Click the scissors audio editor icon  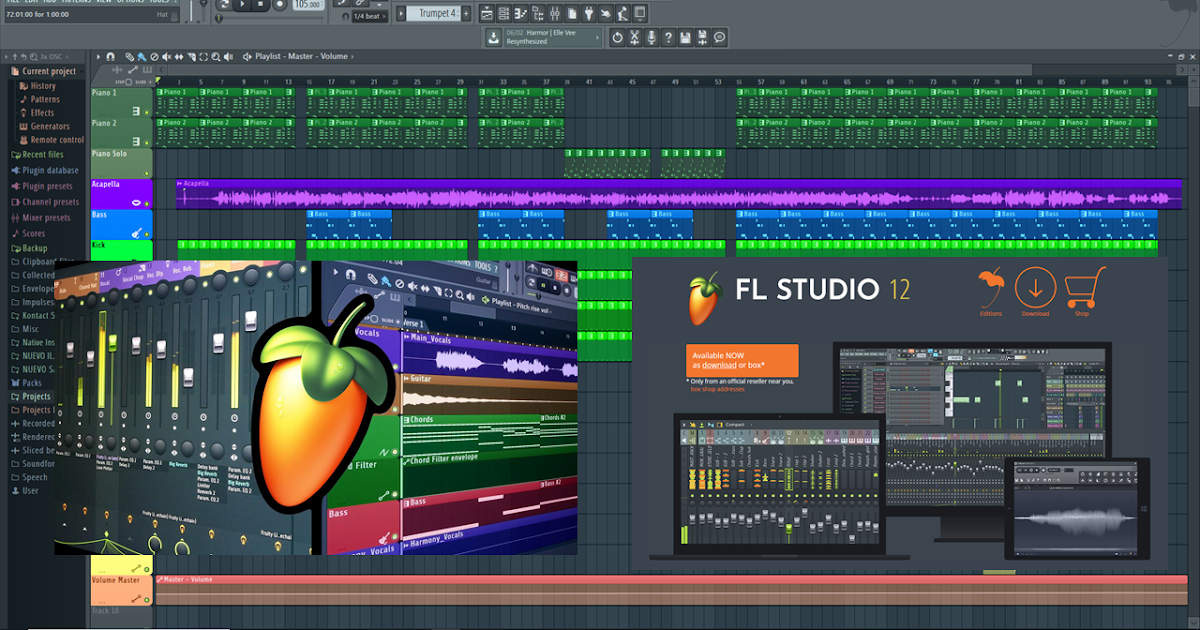[634, 37]
